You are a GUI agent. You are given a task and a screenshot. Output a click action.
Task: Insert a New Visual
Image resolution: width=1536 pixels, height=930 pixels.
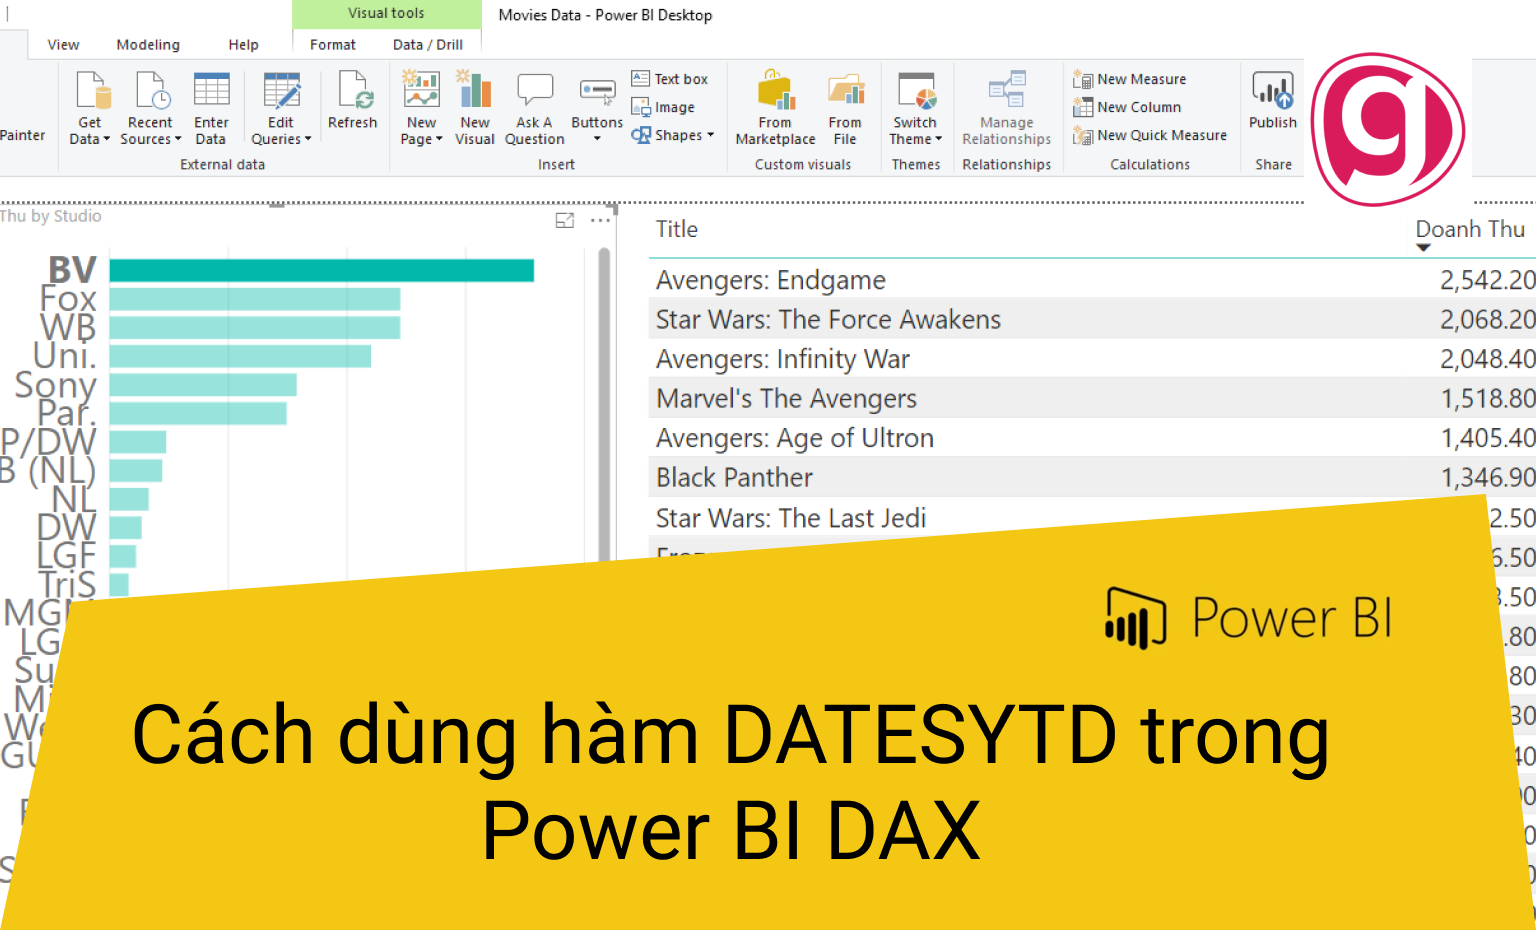475,109
